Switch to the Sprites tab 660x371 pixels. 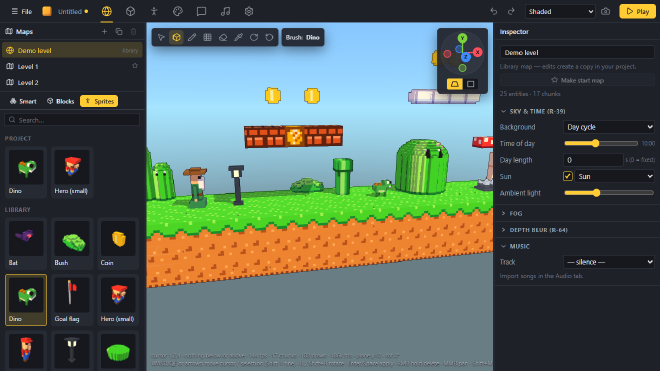coord(99,101)
